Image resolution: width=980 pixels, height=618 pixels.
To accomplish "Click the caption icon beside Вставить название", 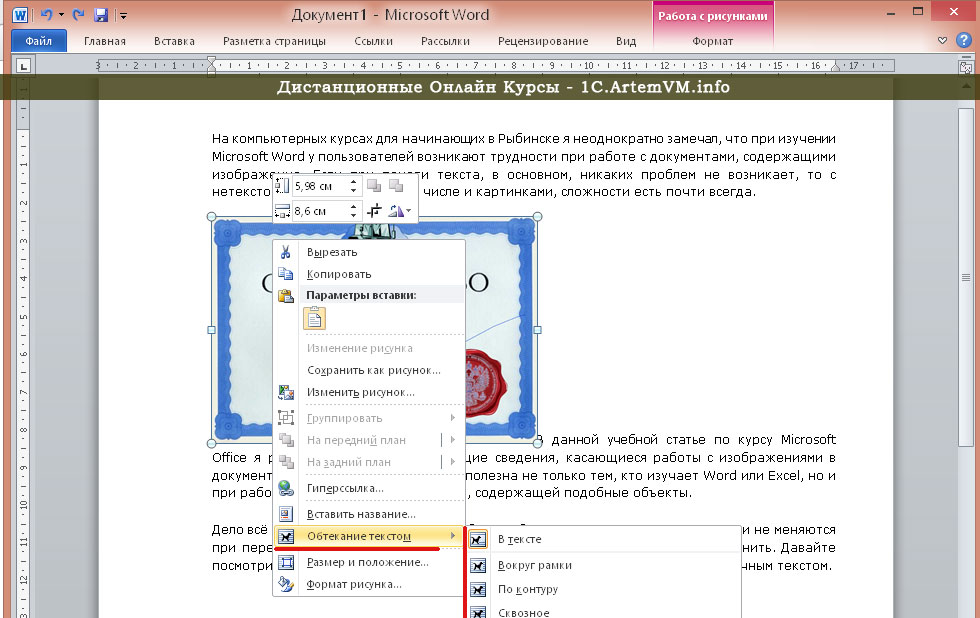I will tap(286, 514).
